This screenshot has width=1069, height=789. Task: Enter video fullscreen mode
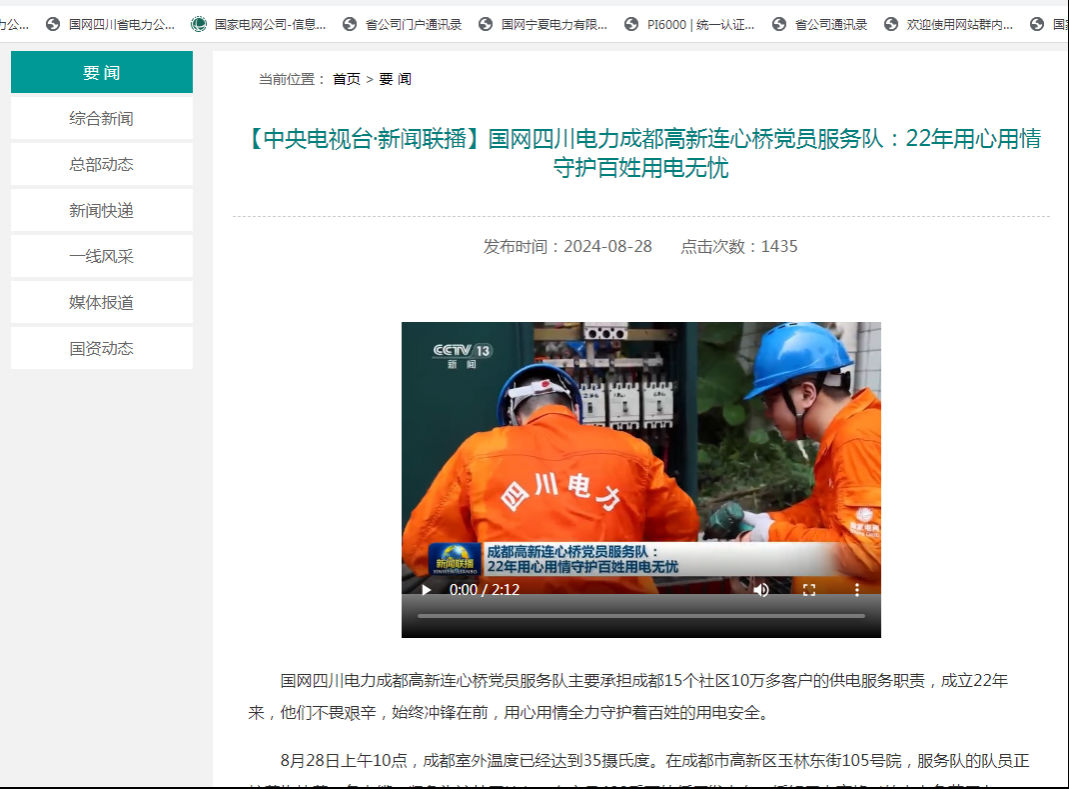coord(809,590)
